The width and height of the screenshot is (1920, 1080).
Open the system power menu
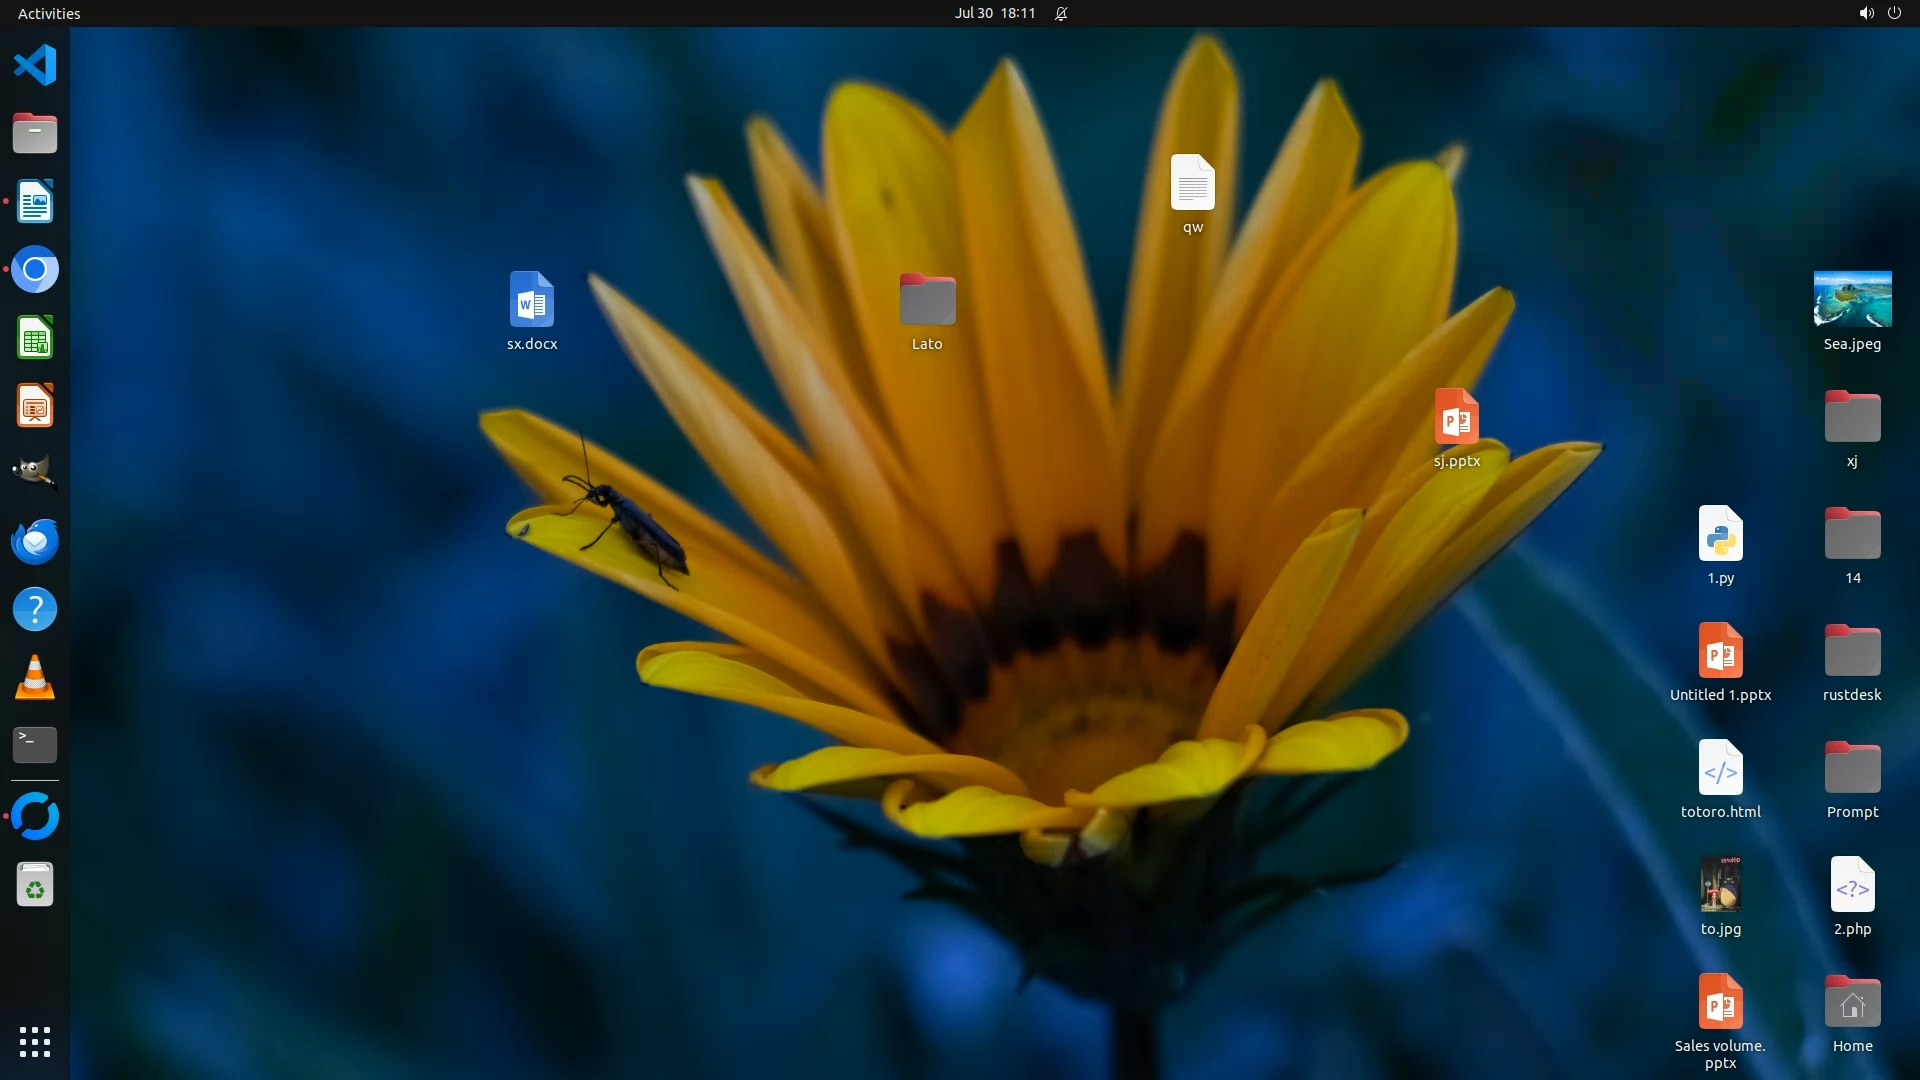[x=1894, y=13]
